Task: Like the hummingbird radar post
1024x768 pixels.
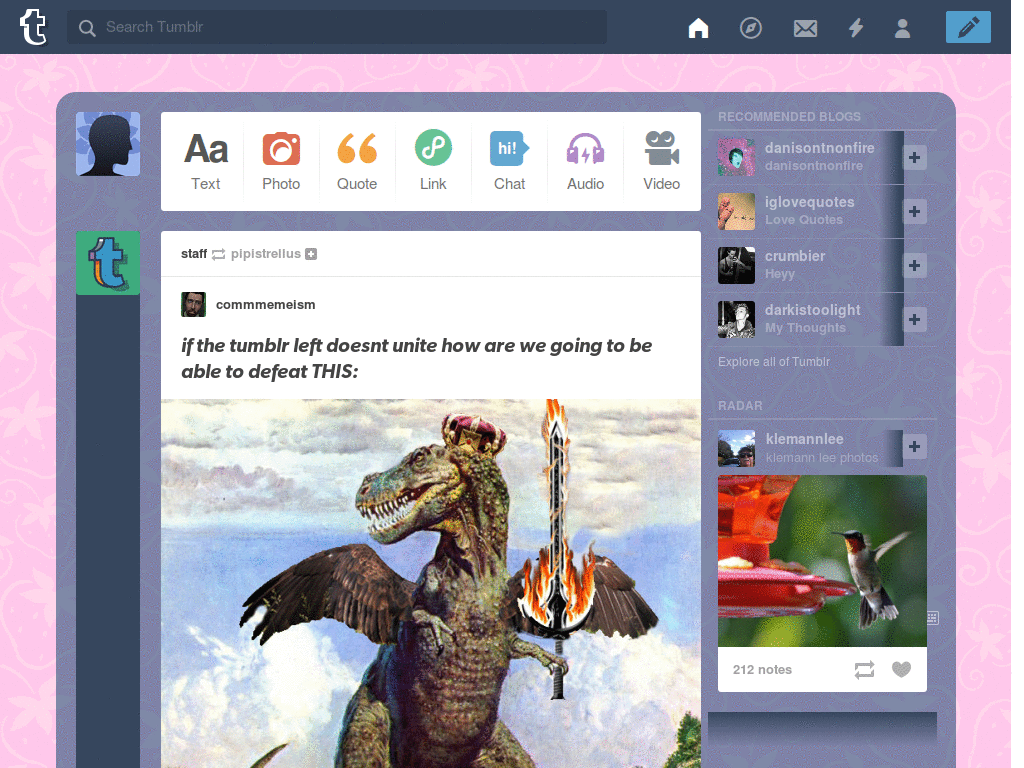Action: point(901,669)
